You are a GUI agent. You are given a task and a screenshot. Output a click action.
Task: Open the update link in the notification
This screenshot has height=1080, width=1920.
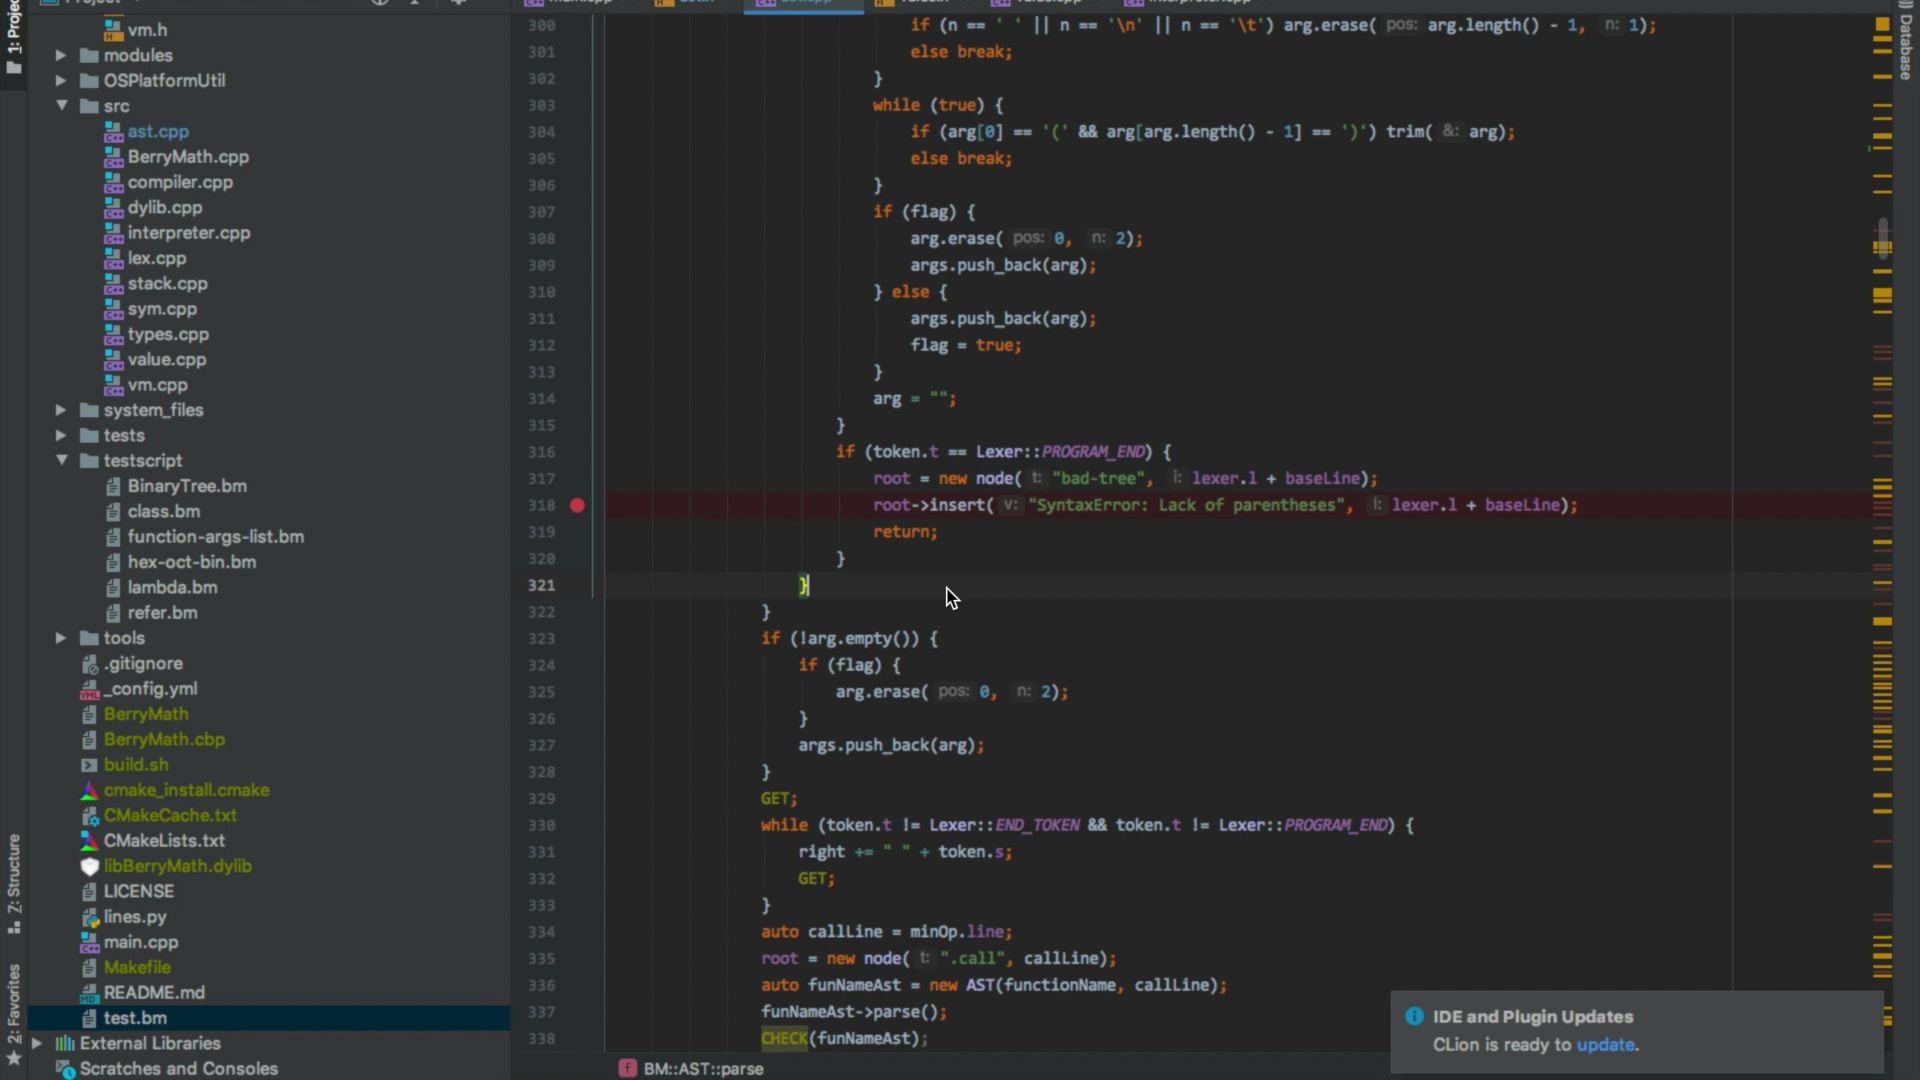[x=1605, y=1045]
